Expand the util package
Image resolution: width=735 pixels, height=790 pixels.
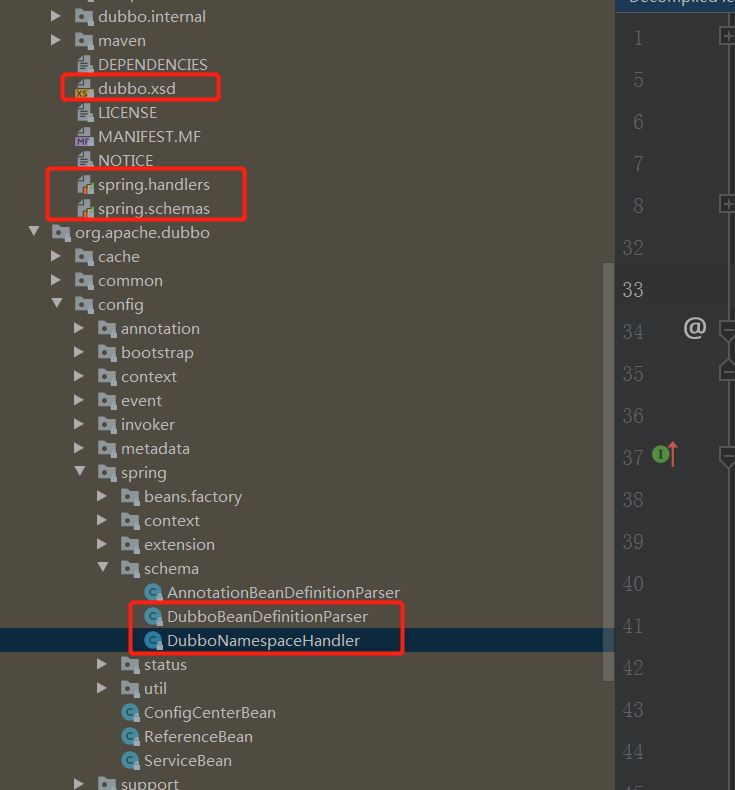pyautogui.click(x=102, y=688)
